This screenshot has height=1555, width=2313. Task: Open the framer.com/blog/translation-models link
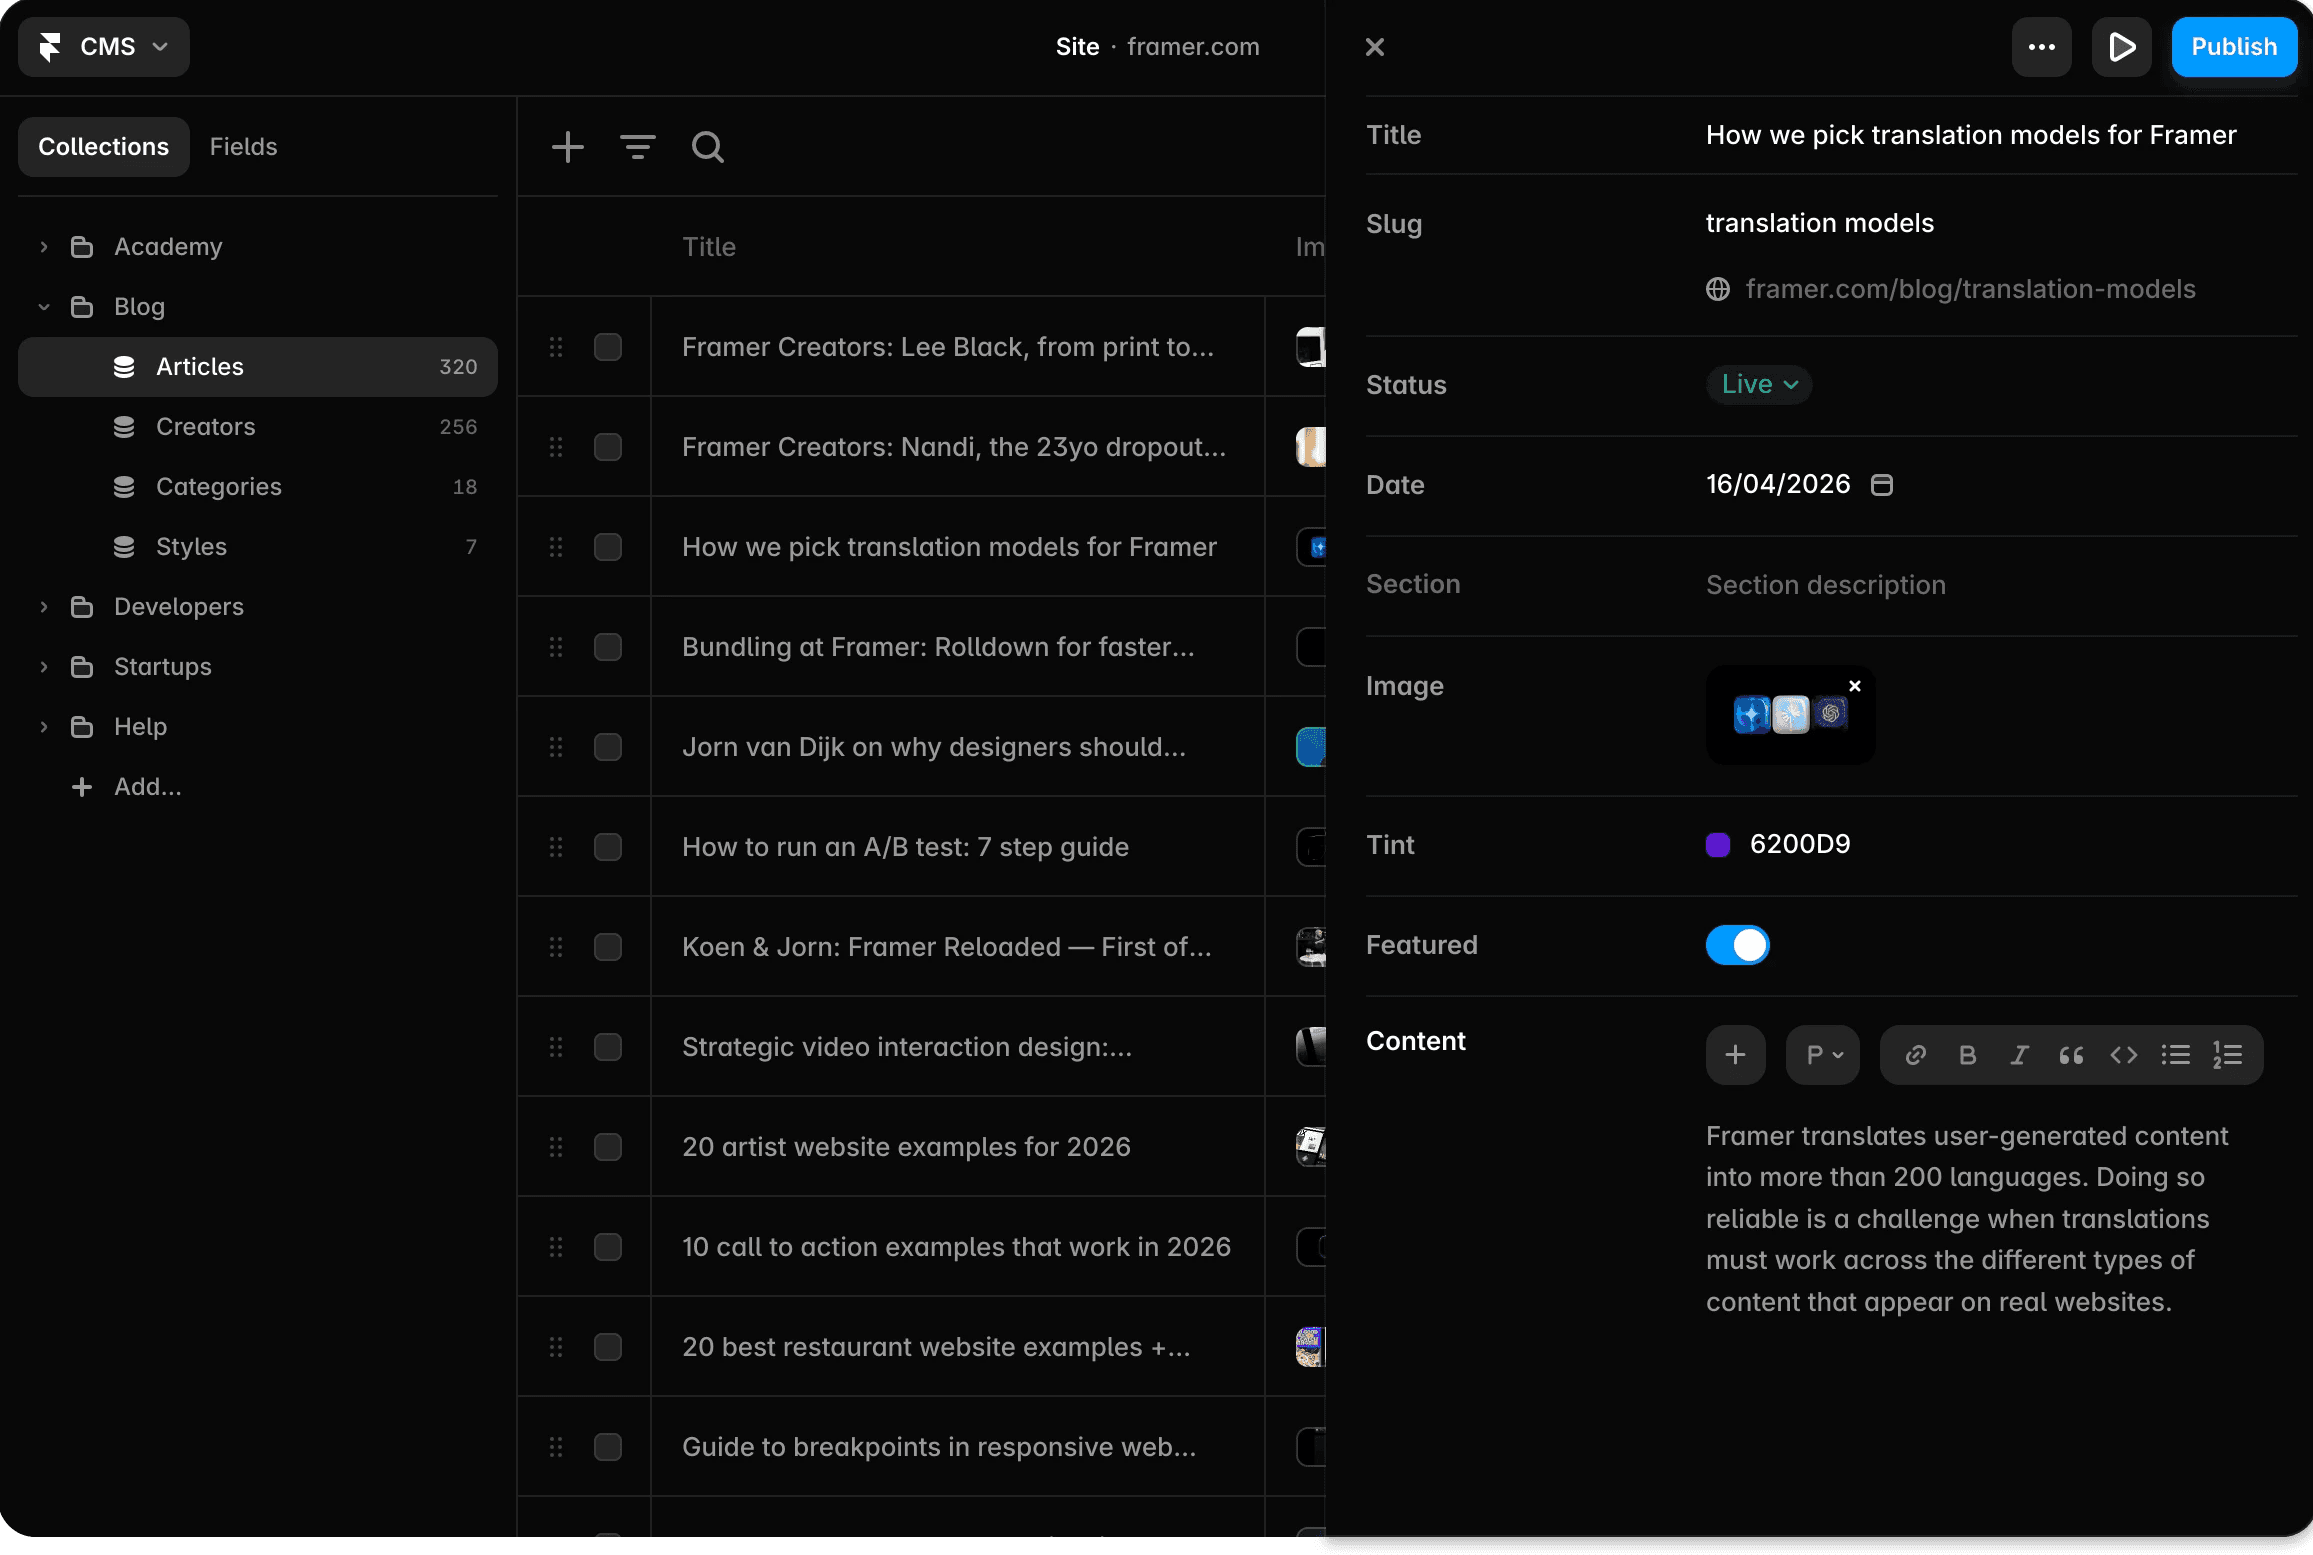[1969, 290]
